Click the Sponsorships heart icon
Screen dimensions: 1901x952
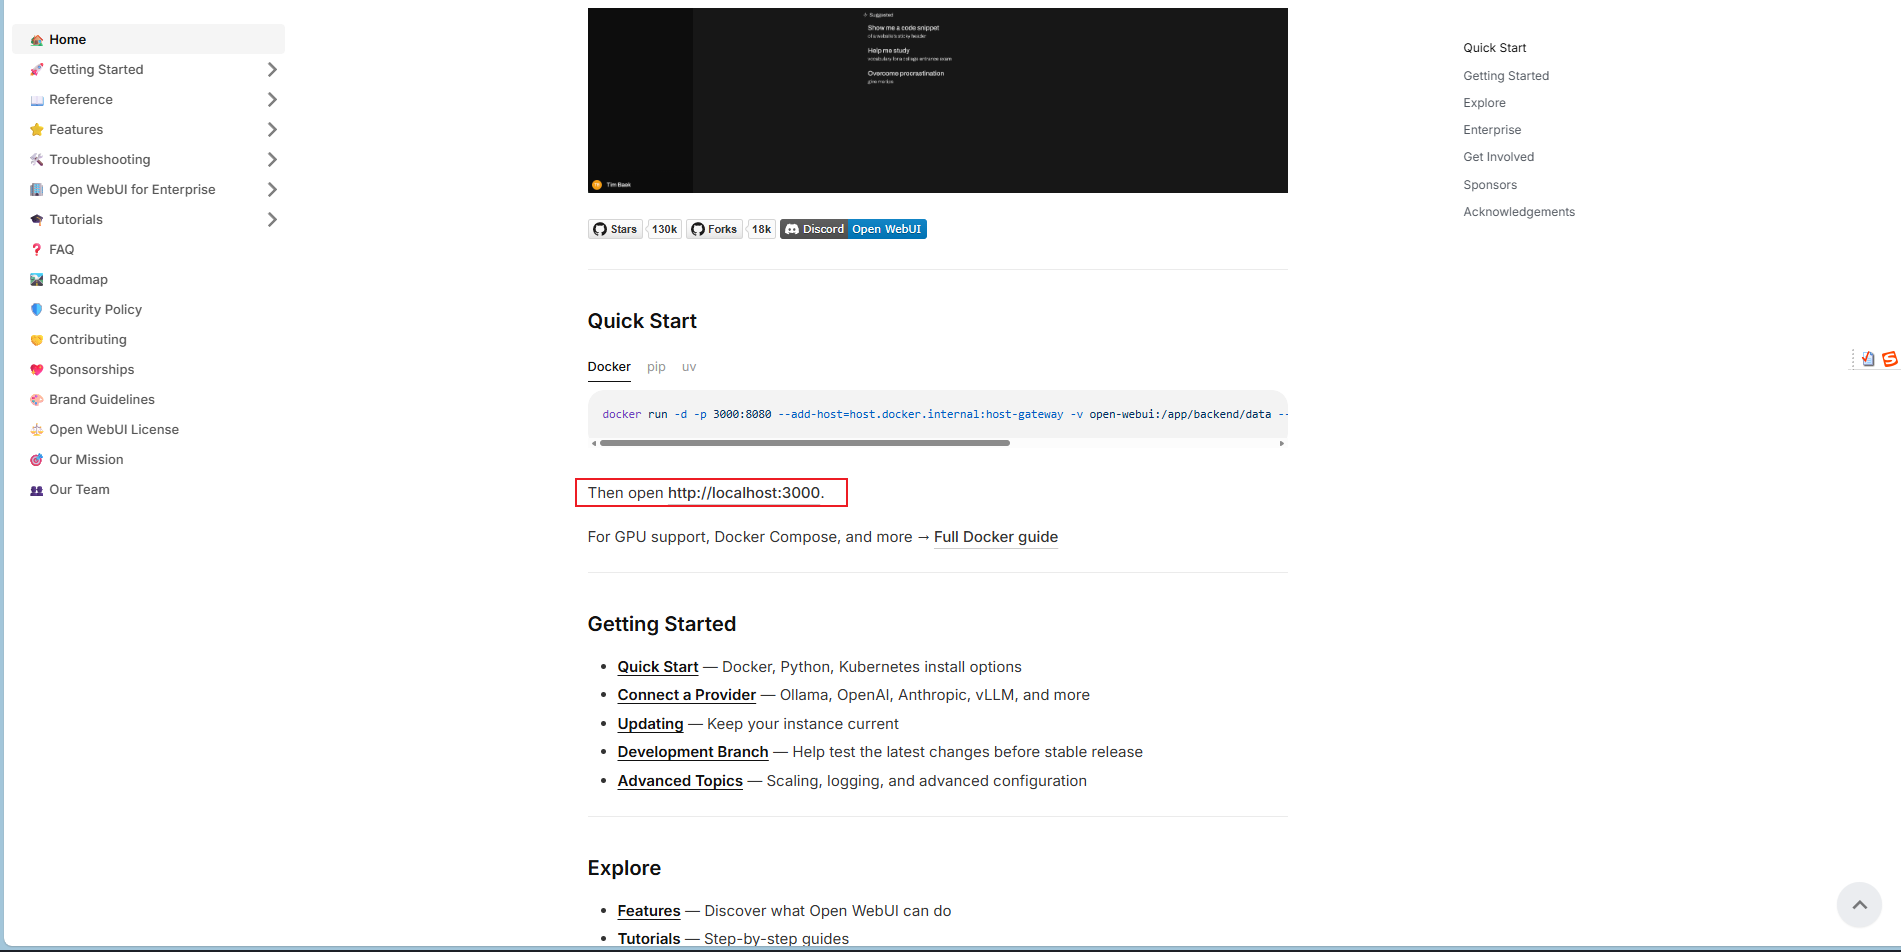pyautogui.click(x=37, y=370)
